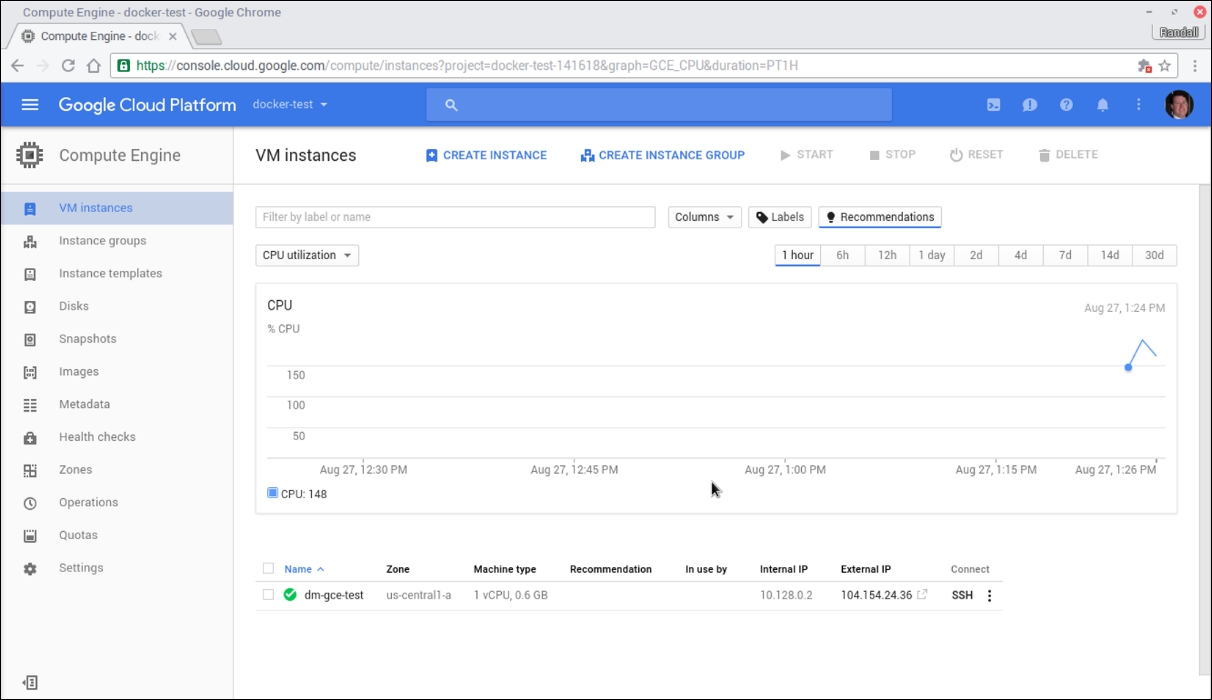Click the CPU graph data point
This screenshot has width=1212, height=700.
coord(1128,367)
